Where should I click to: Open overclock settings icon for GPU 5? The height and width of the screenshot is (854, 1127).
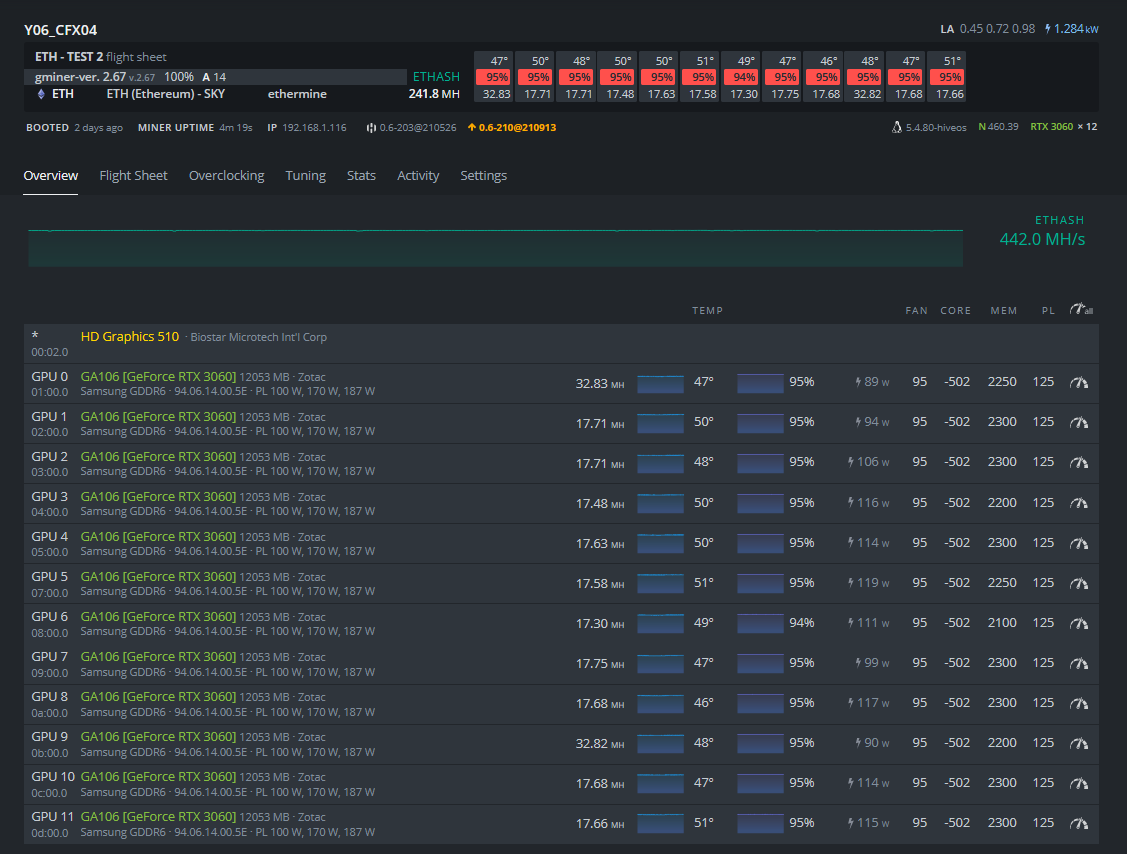coord(1079,583)
